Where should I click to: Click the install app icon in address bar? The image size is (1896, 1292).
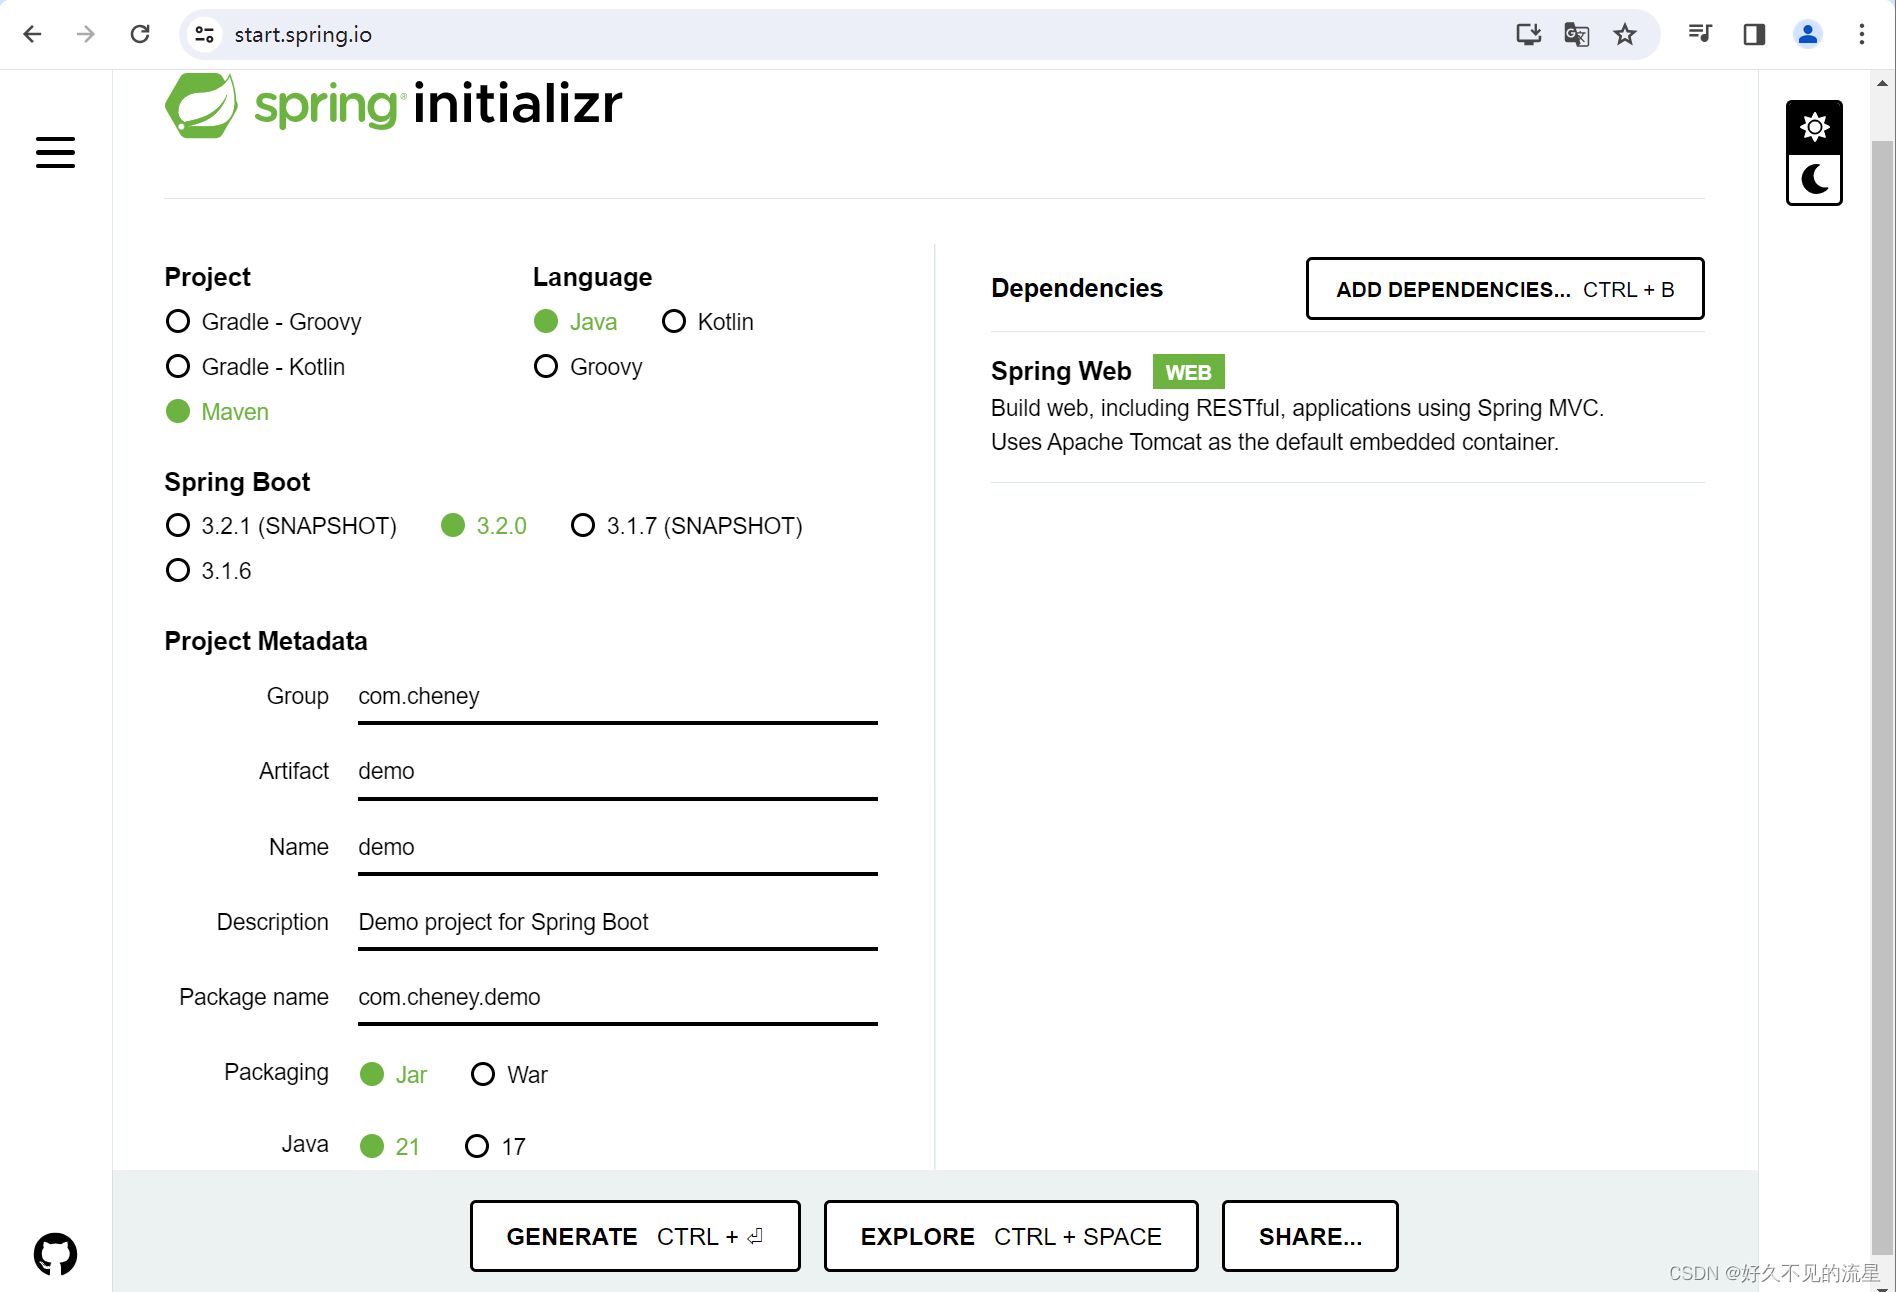point(1528,34)
